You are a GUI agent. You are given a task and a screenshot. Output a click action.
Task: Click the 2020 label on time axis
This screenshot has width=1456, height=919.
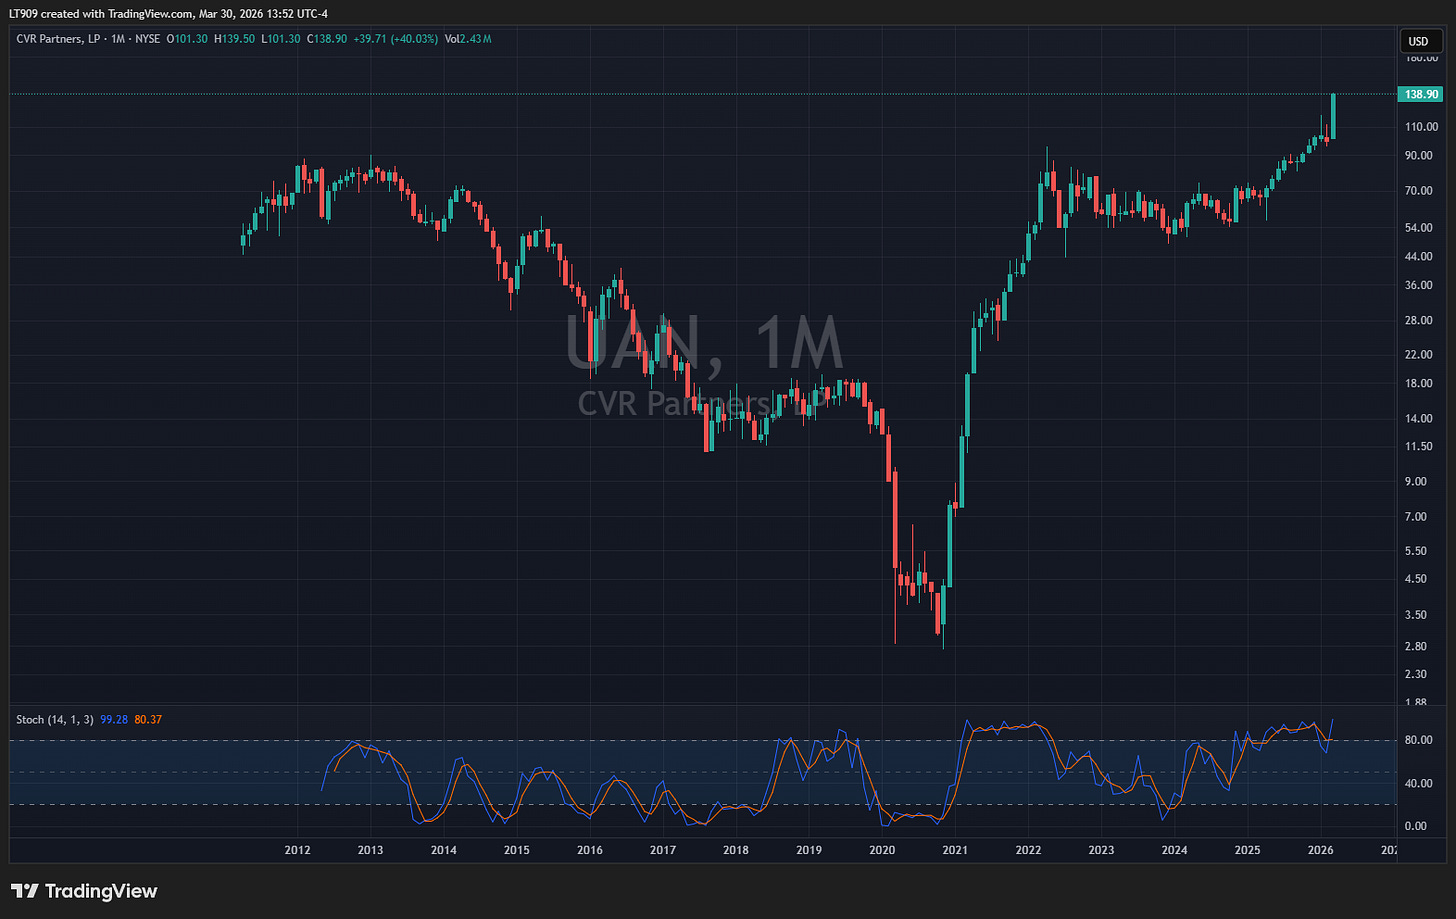coord(882,850)
